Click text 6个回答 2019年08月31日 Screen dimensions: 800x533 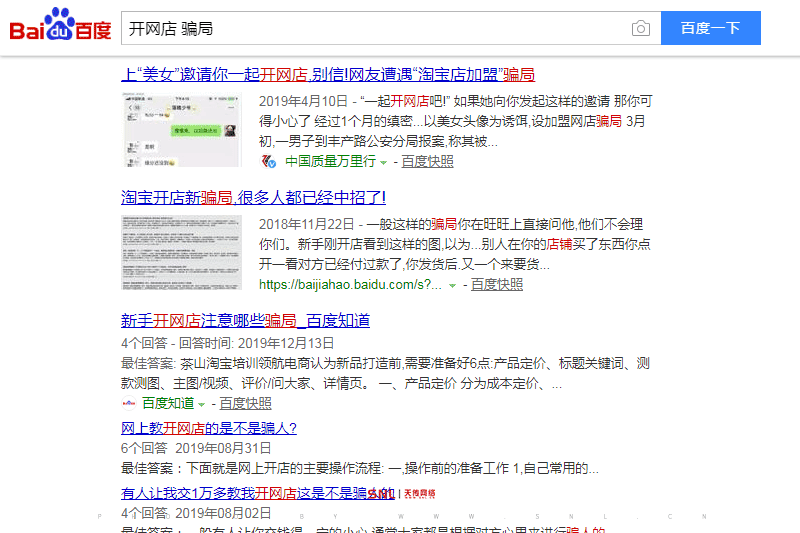(196, 448)
